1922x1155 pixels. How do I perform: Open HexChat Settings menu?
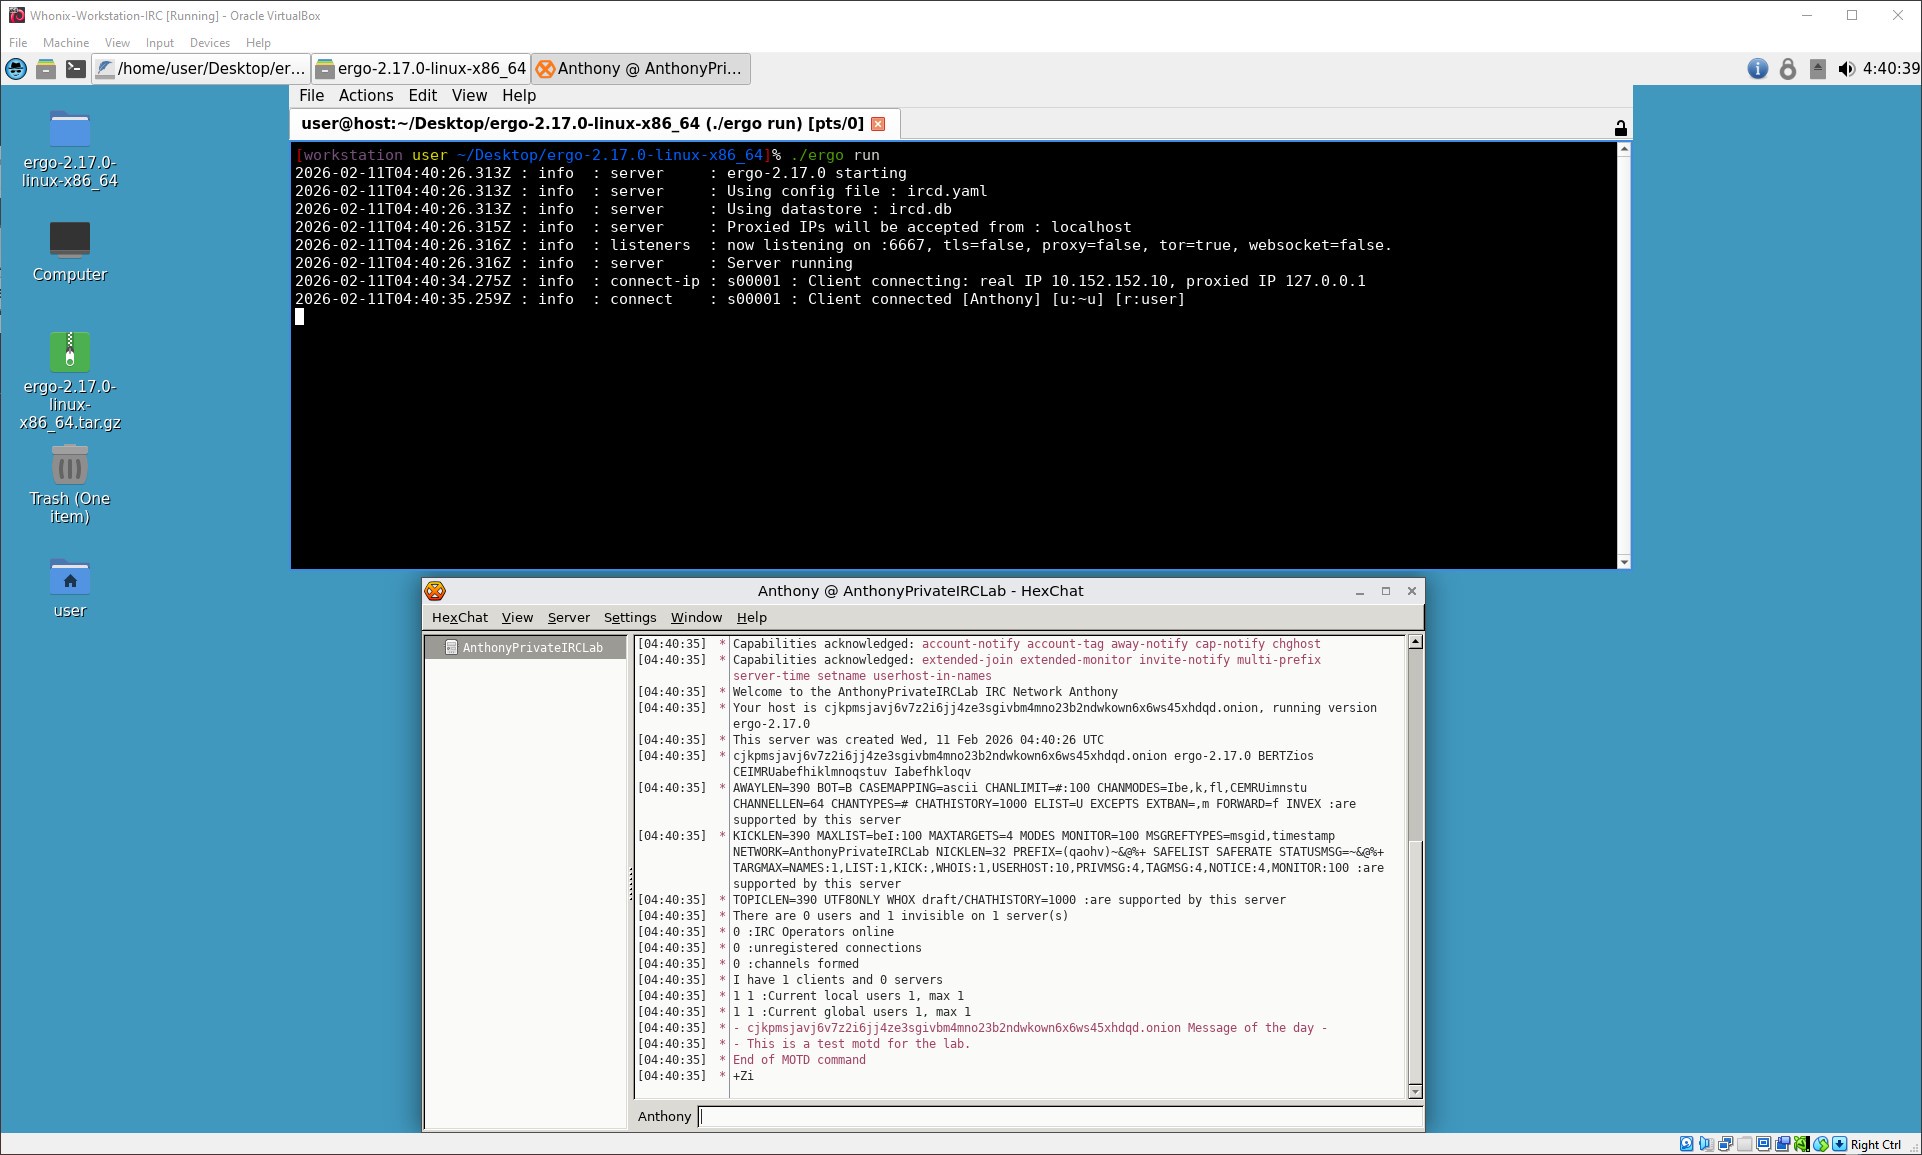point(629,618)
